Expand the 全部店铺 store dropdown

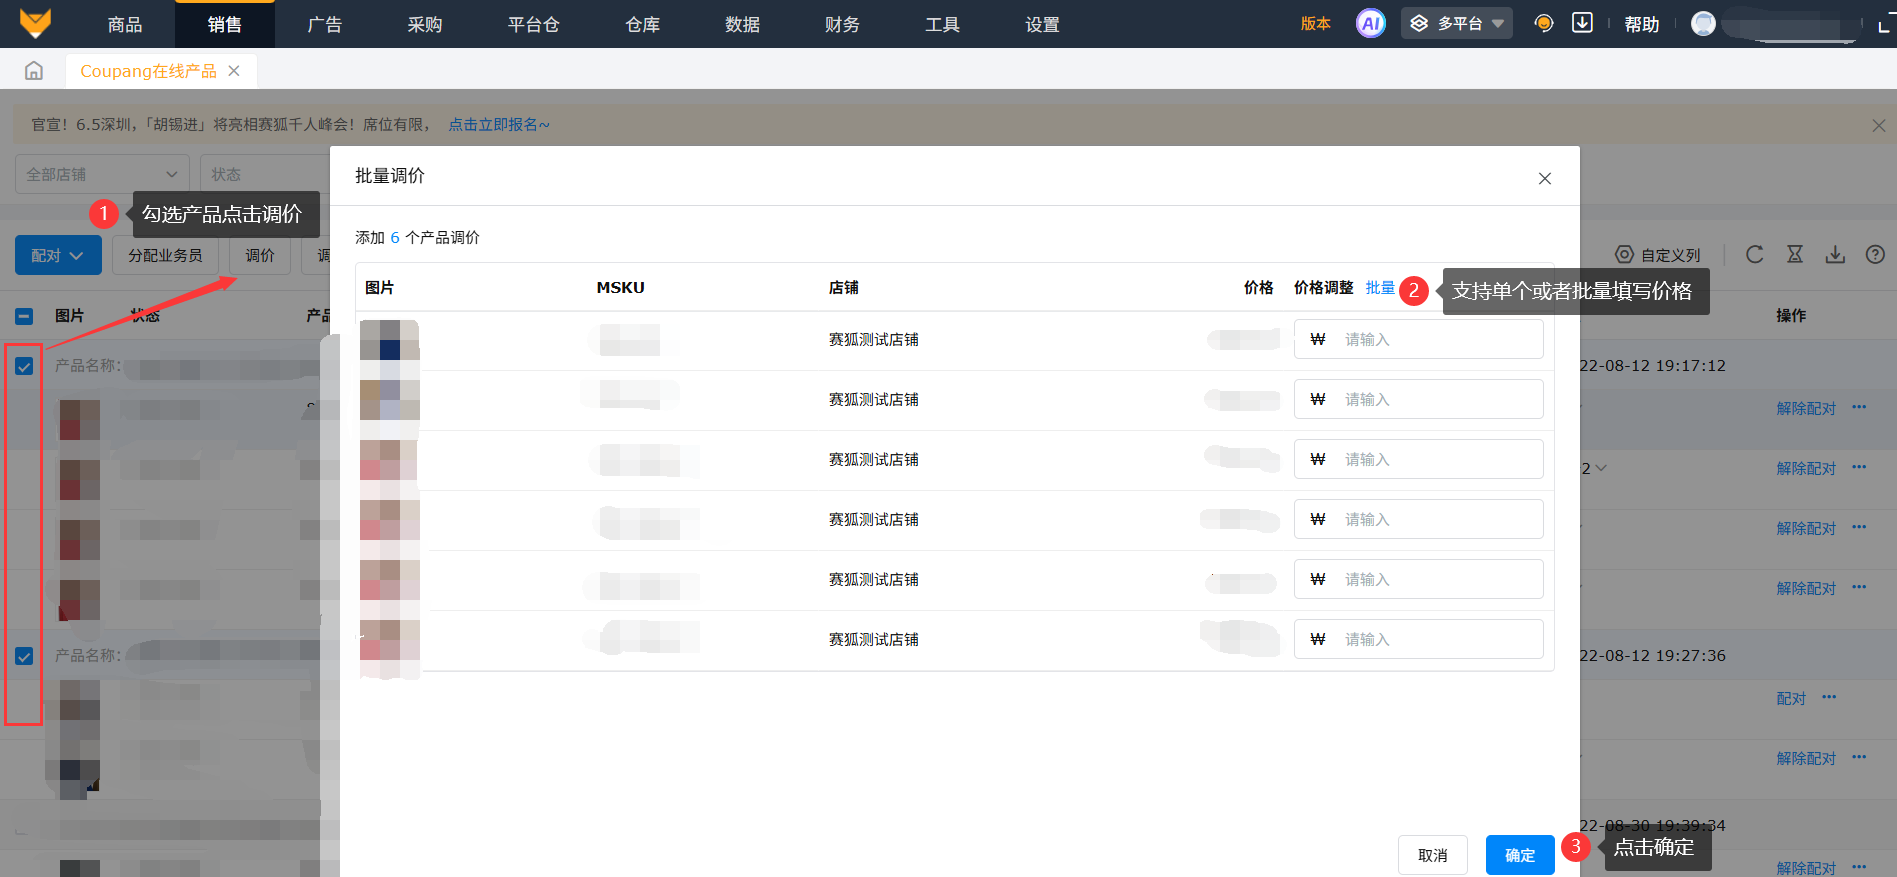click(x=102, y=174)
